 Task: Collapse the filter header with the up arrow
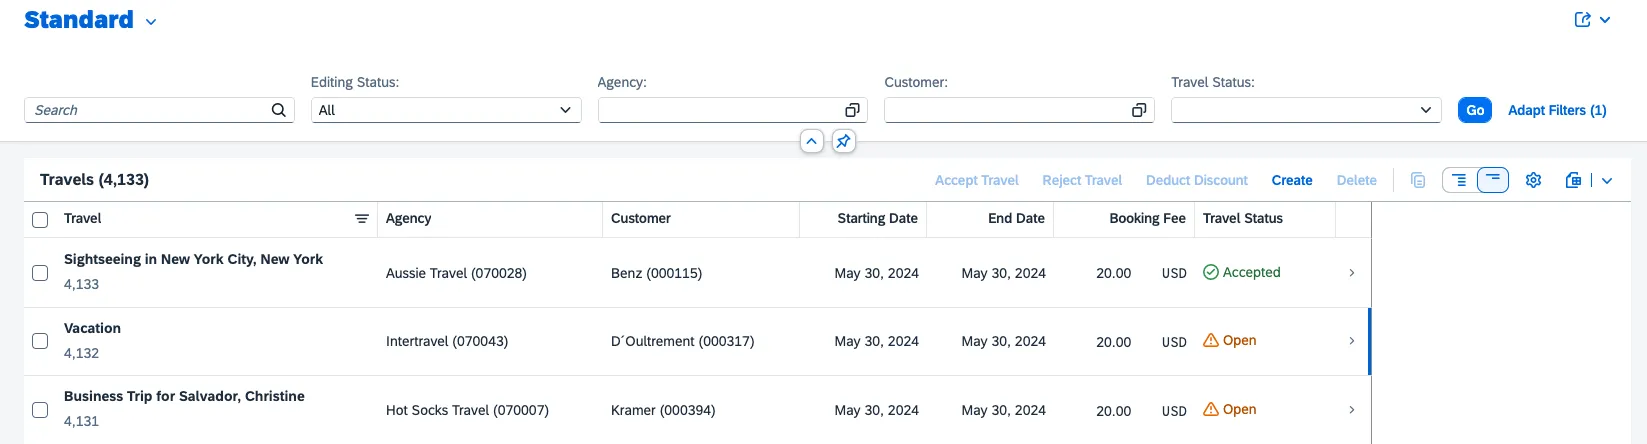(x=812, y=142)
